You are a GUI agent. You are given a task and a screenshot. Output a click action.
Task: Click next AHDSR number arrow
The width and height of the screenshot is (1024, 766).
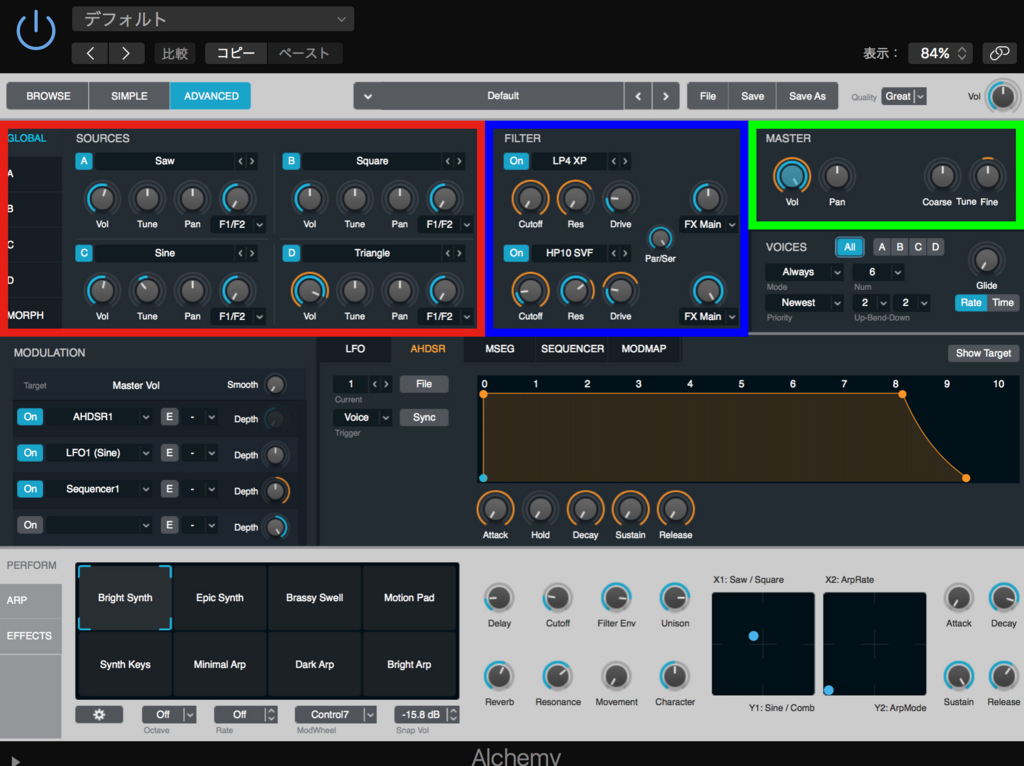pos(386,384)
